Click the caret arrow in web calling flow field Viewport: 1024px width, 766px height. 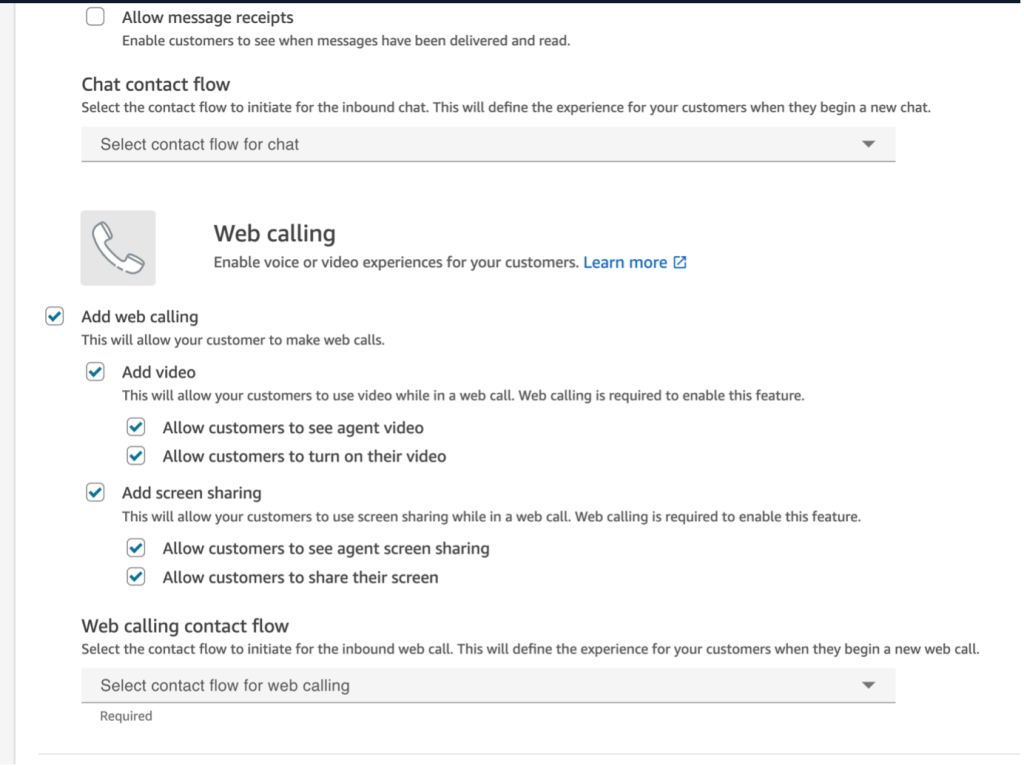pyautogui.click(x=868, y=685)
